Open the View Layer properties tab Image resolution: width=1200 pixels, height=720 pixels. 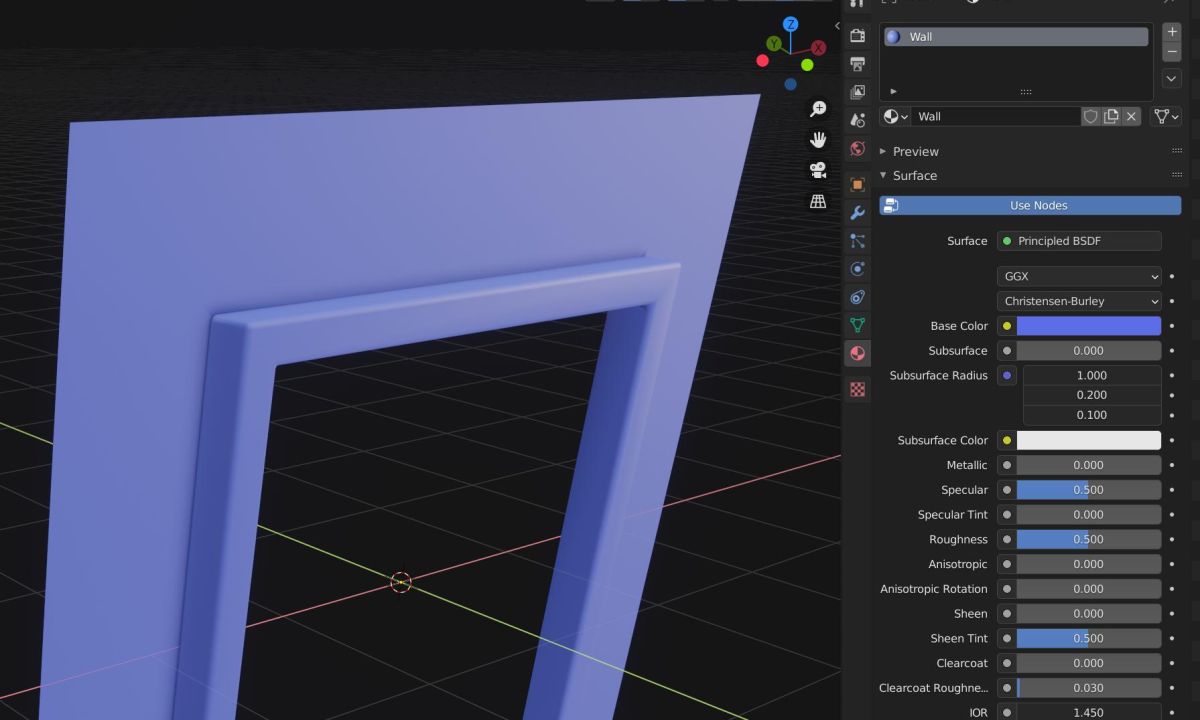[x=857, y=92]
